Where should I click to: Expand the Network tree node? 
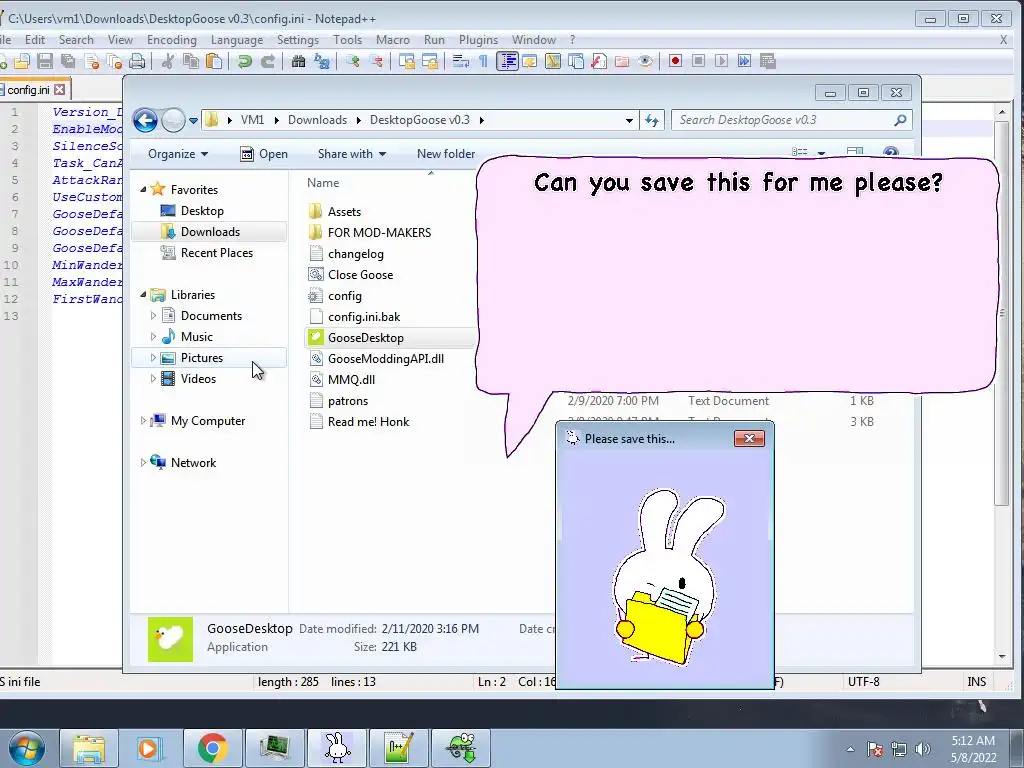coord(143,462)
